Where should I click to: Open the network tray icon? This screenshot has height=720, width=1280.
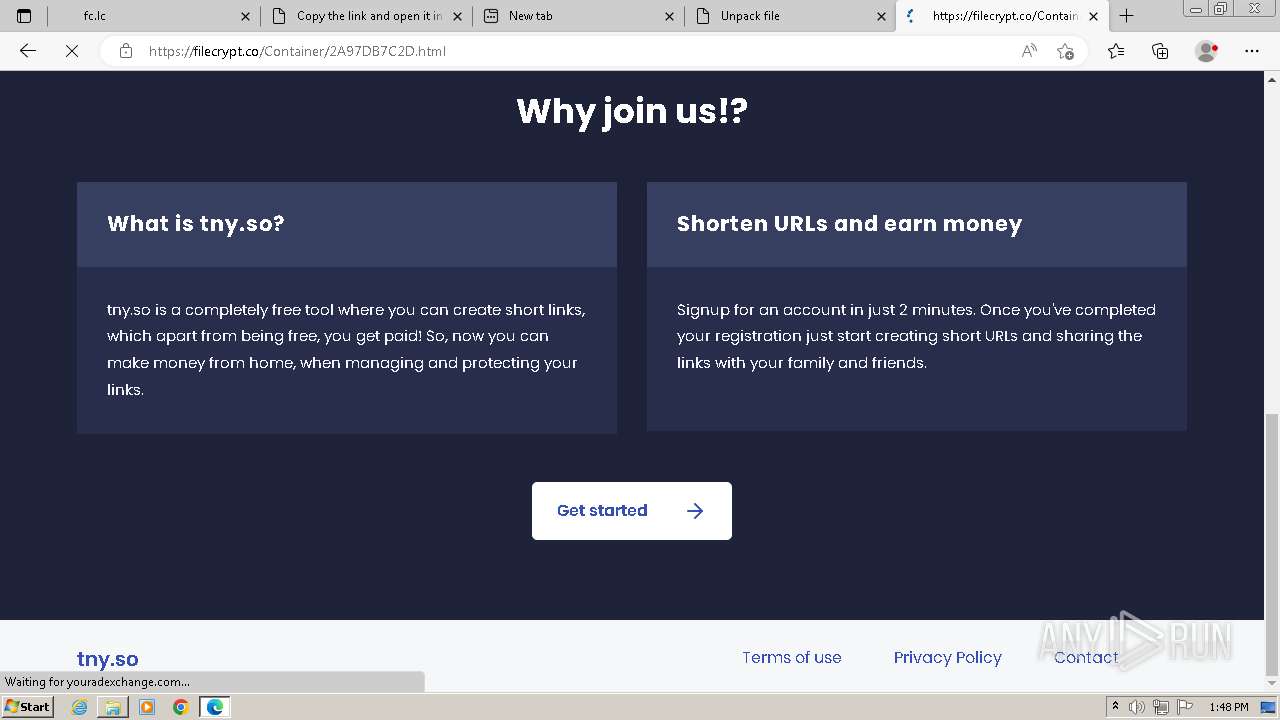[1161, 707]
